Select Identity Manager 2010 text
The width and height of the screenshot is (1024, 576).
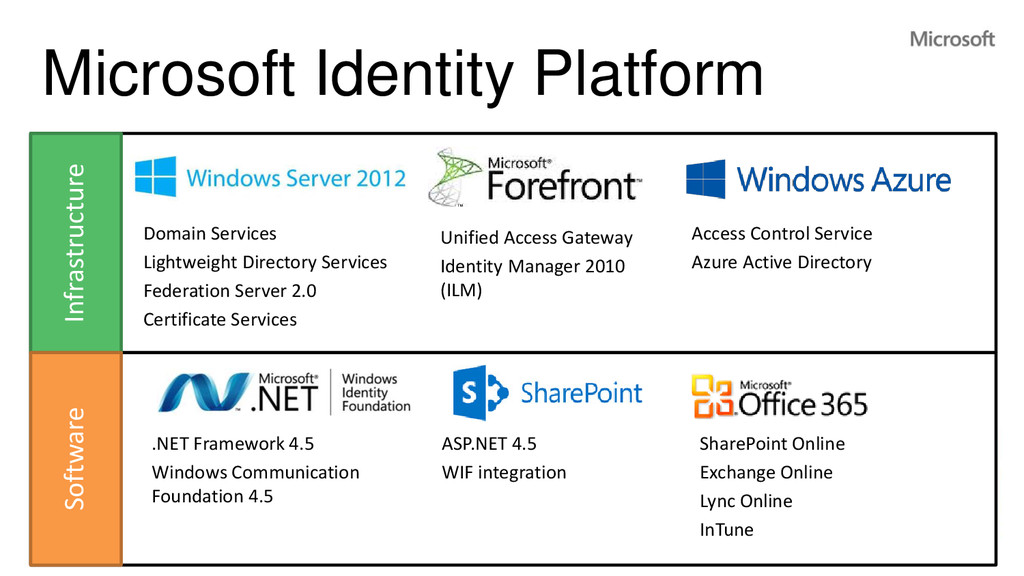pyautogui.click(x=533, y=266)
